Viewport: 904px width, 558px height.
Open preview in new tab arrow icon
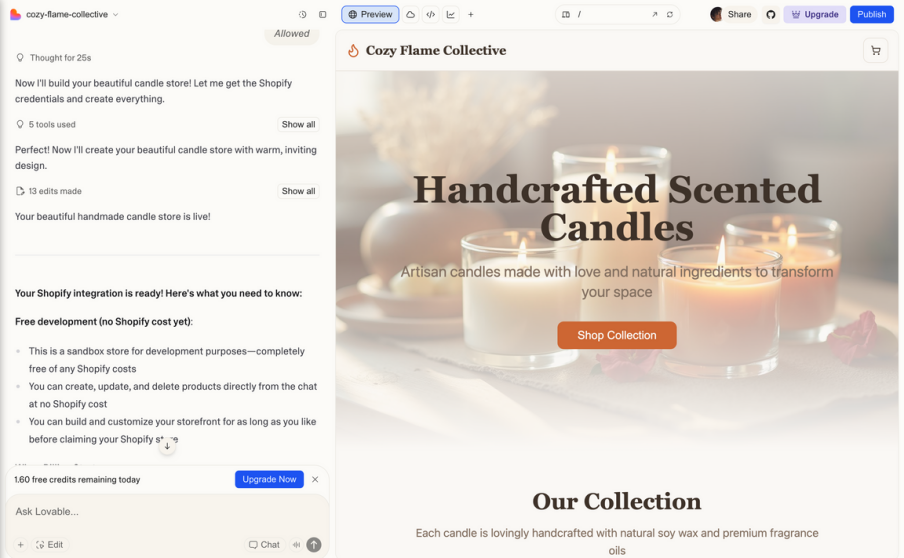coord(654,14)
